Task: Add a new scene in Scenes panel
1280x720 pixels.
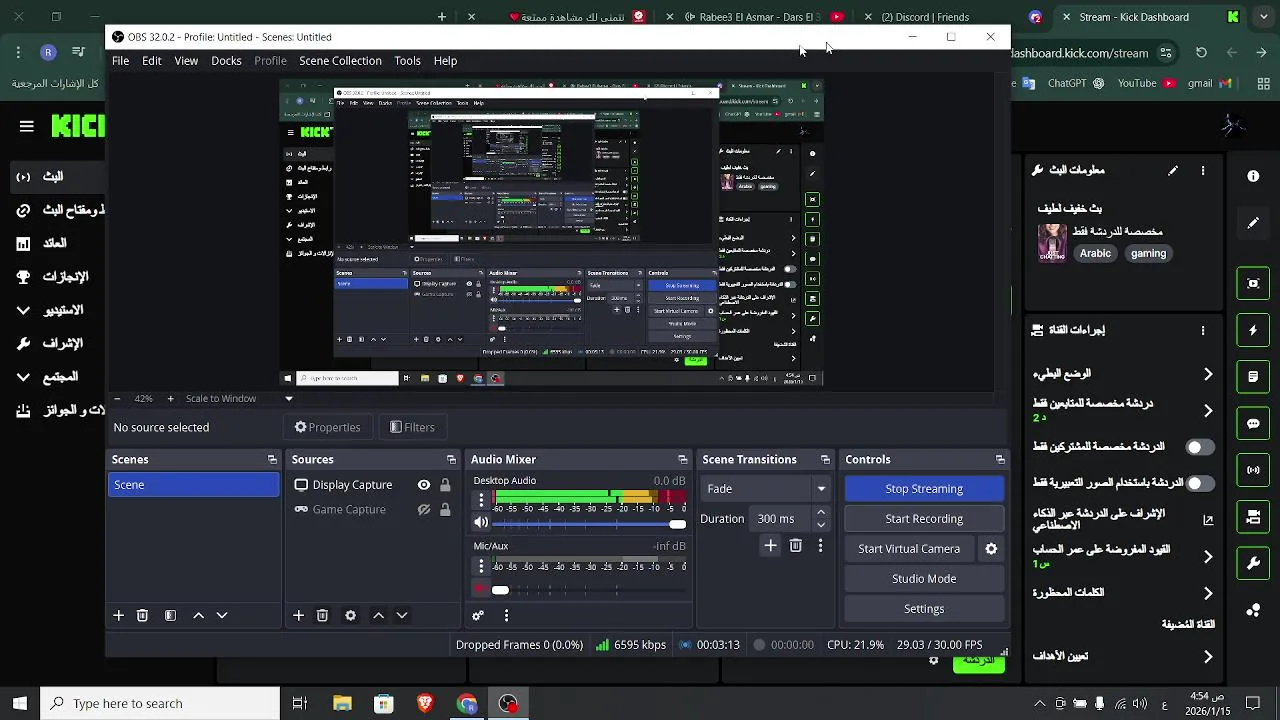Action: 118,615
